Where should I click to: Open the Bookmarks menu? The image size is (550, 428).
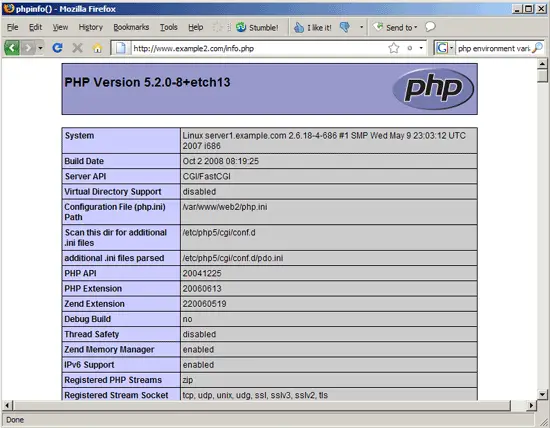pyautogui.click(x=131, y=27)
